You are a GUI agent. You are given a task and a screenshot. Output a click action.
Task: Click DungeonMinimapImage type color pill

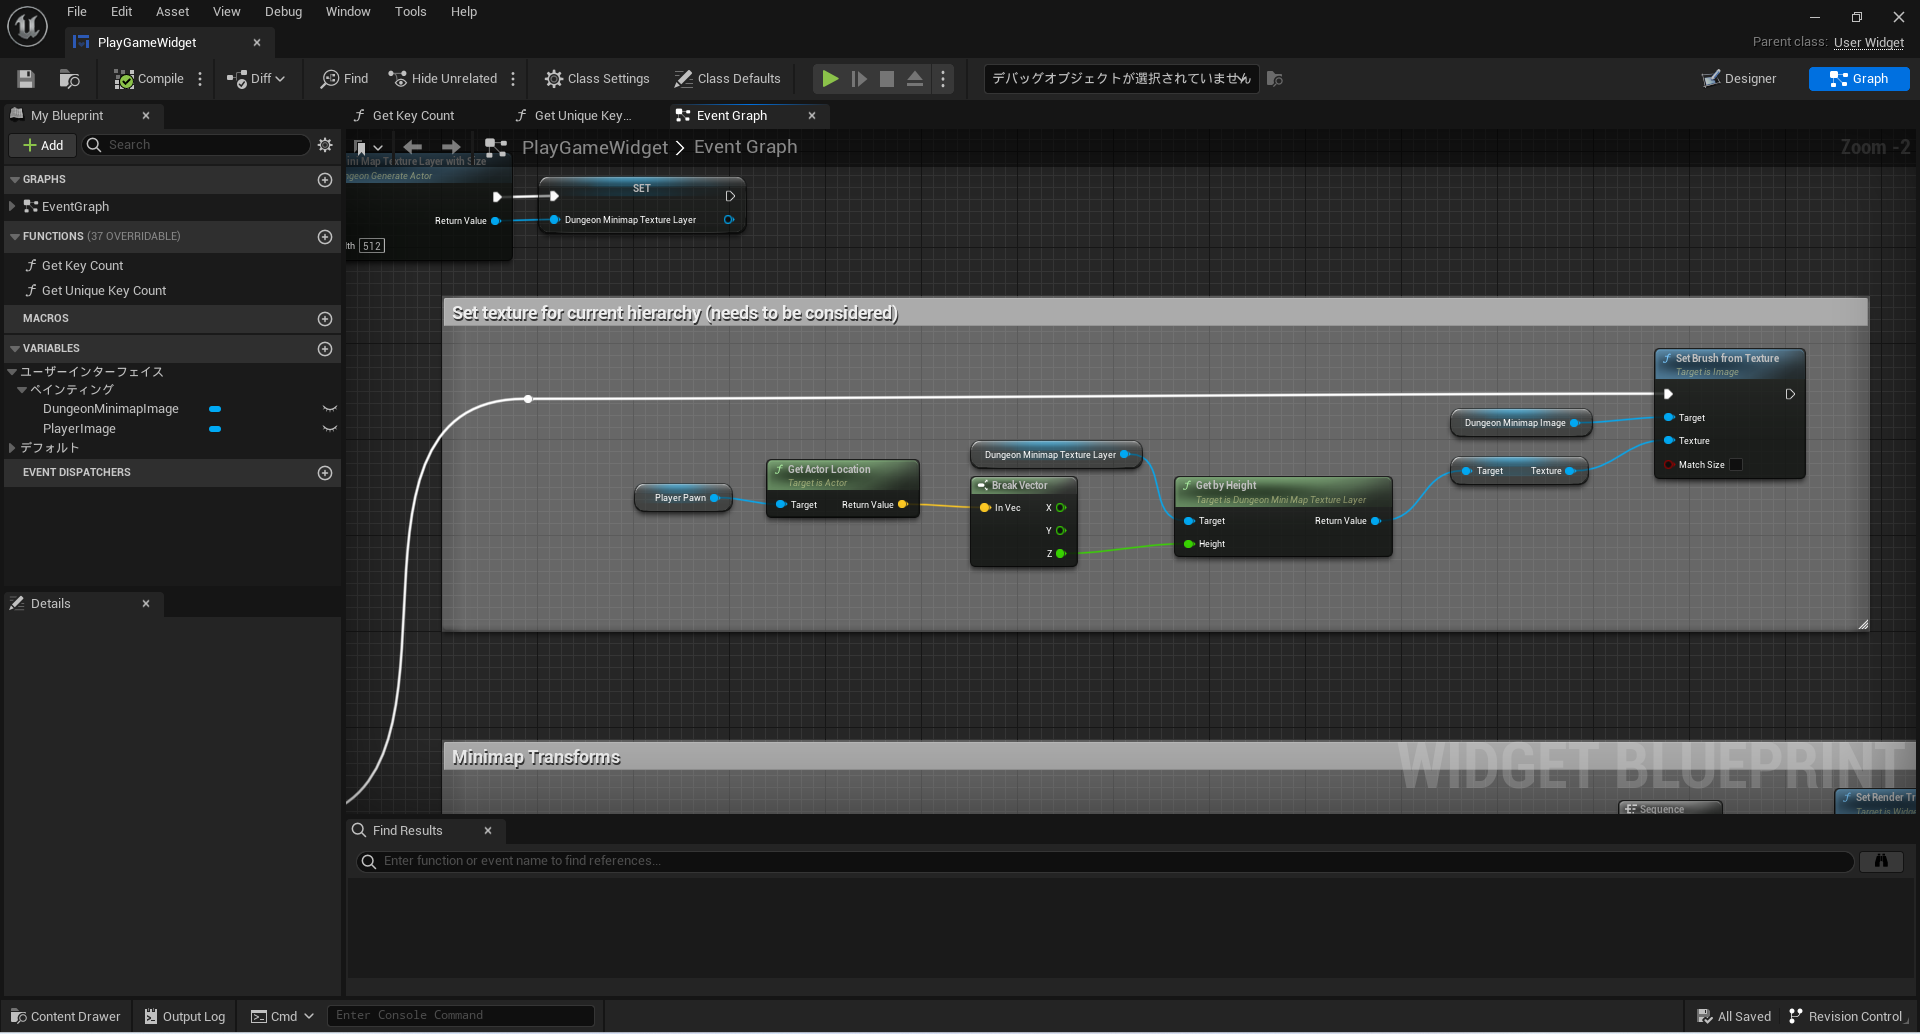pos(215,409)
